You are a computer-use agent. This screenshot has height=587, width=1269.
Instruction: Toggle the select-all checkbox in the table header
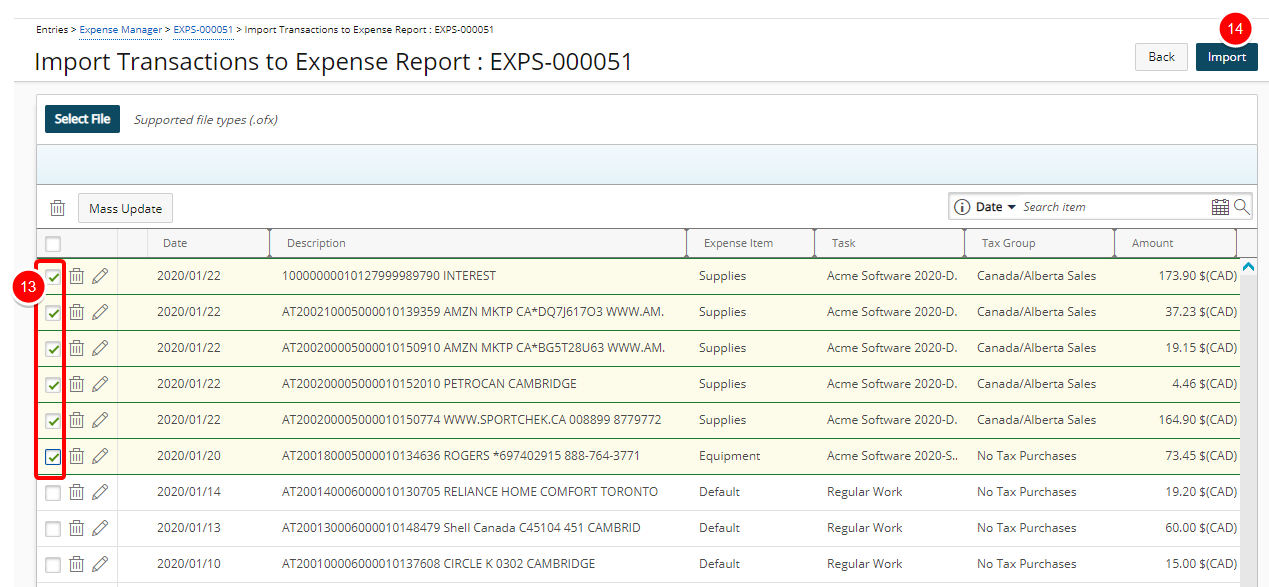click(53, 243)
